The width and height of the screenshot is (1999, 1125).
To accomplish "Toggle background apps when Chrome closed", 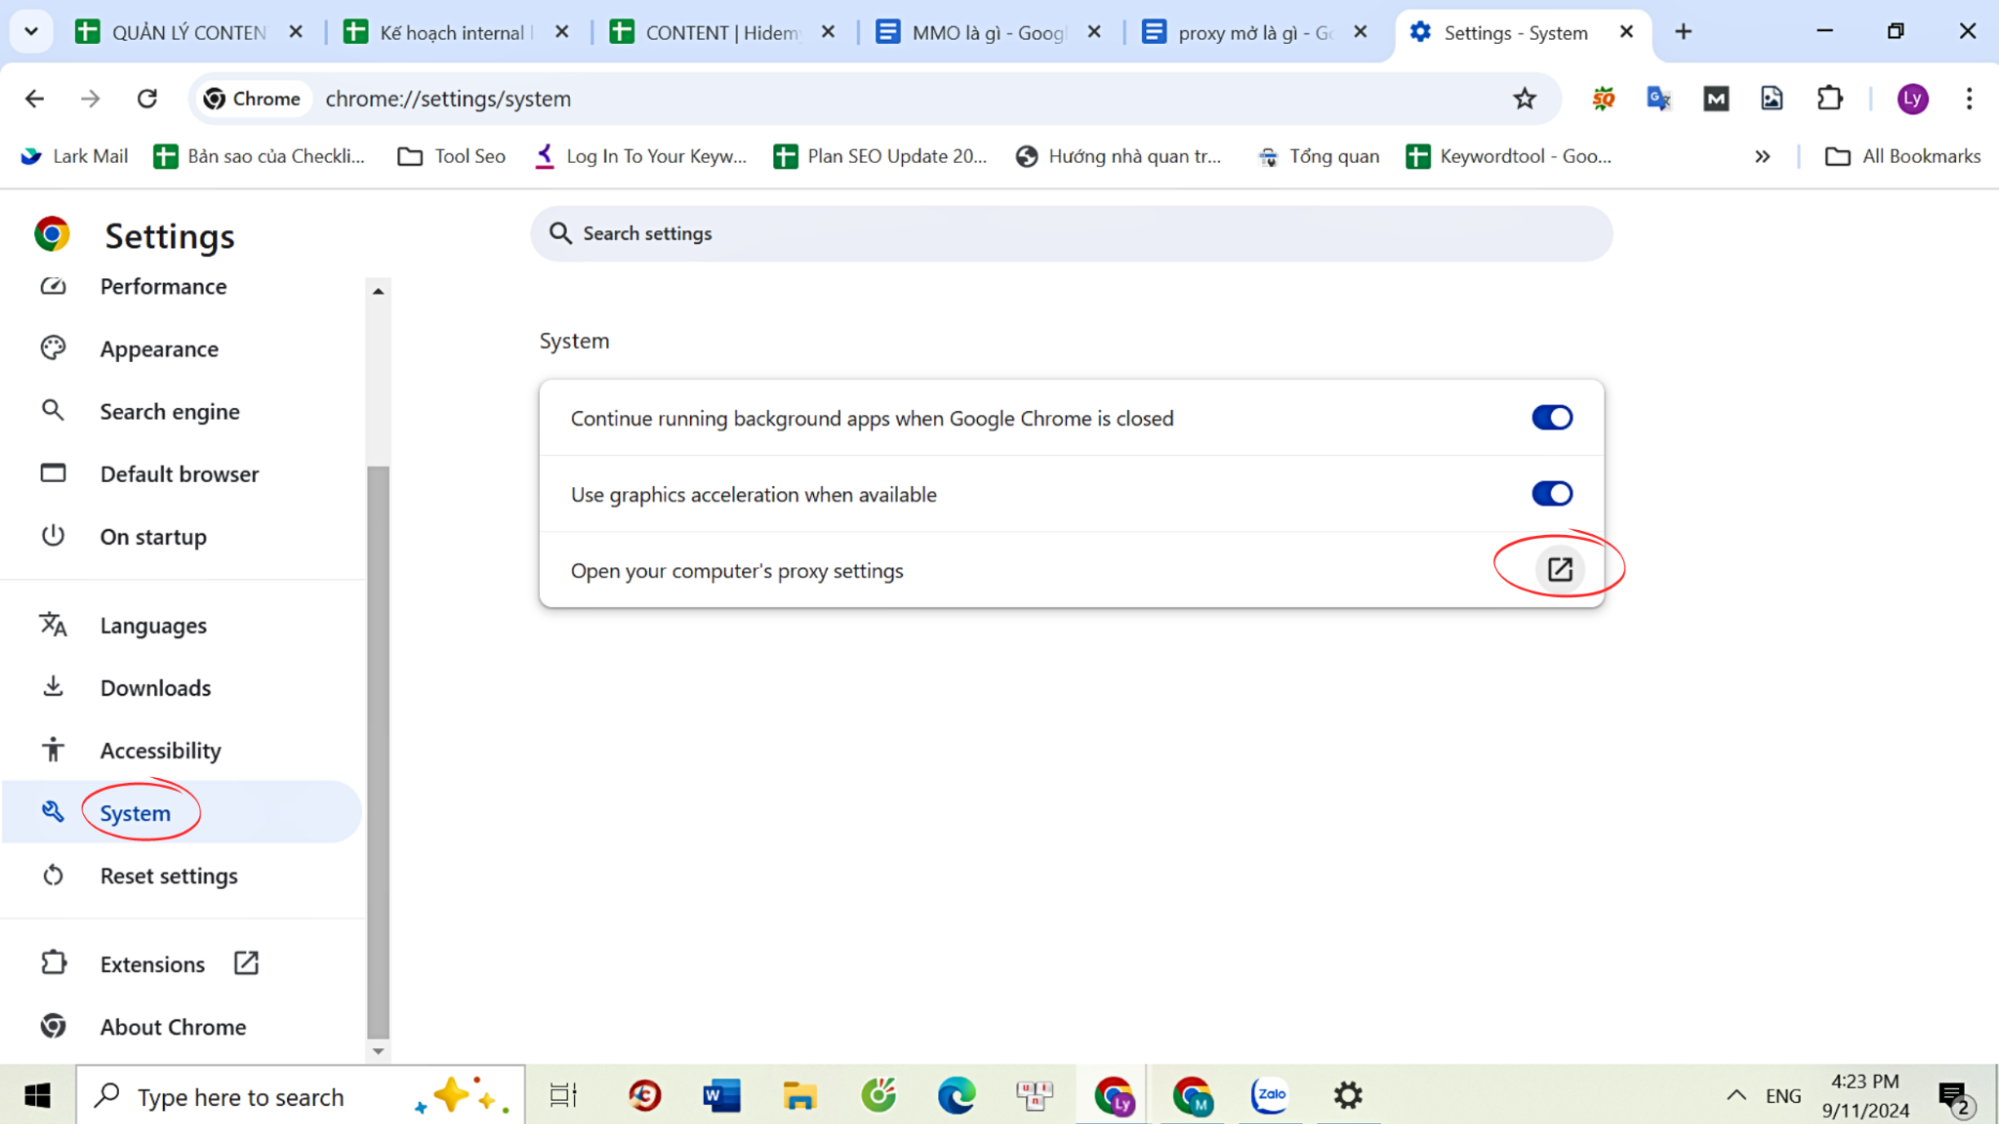I will point(1553,418).
